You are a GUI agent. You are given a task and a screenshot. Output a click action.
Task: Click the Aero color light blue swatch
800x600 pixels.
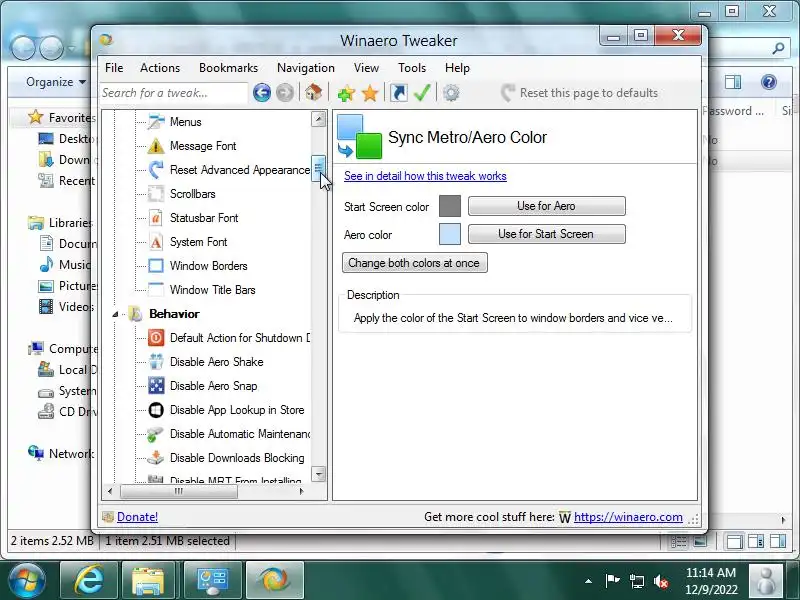(449, 234)
